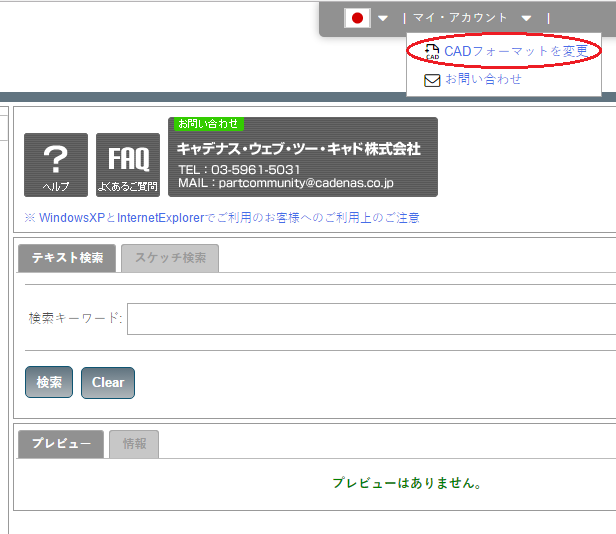Screen dimensions: 616x534
Task: Switch to the スケッチ検索 tab
Action: tap(170, 258)
